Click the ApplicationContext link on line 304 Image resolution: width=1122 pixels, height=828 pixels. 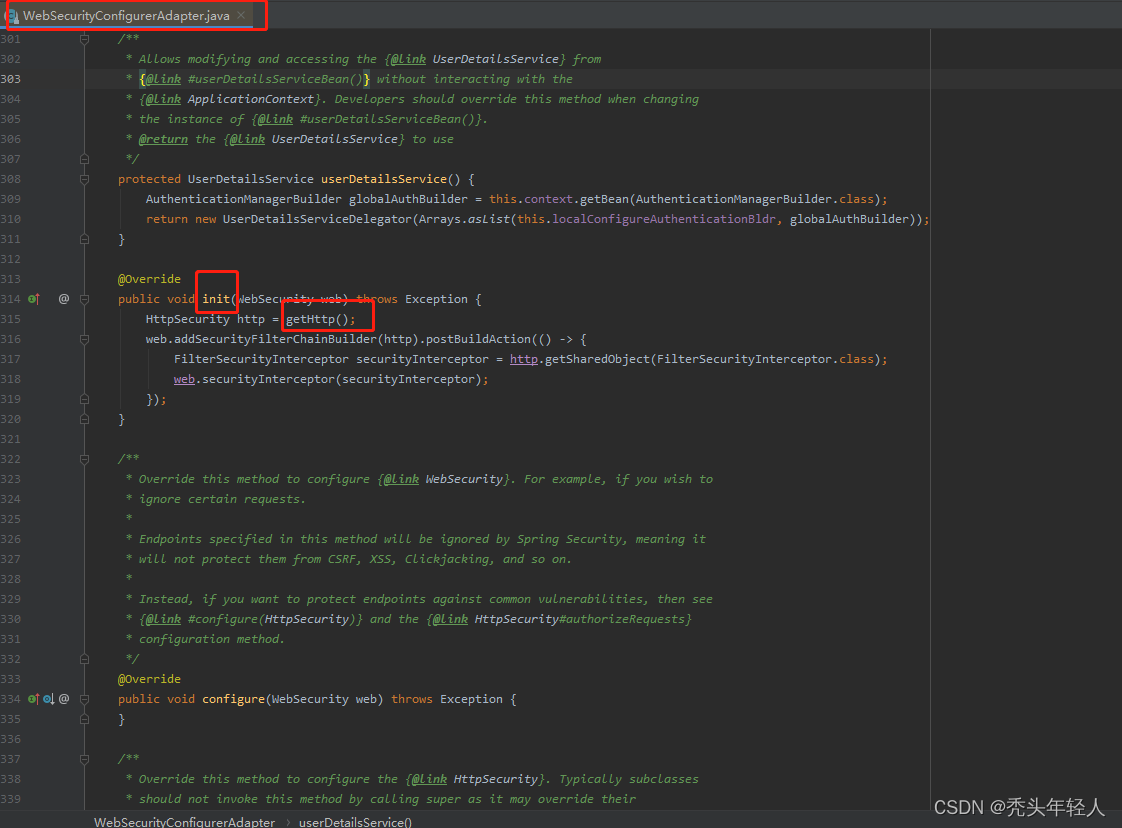(250, 99)
